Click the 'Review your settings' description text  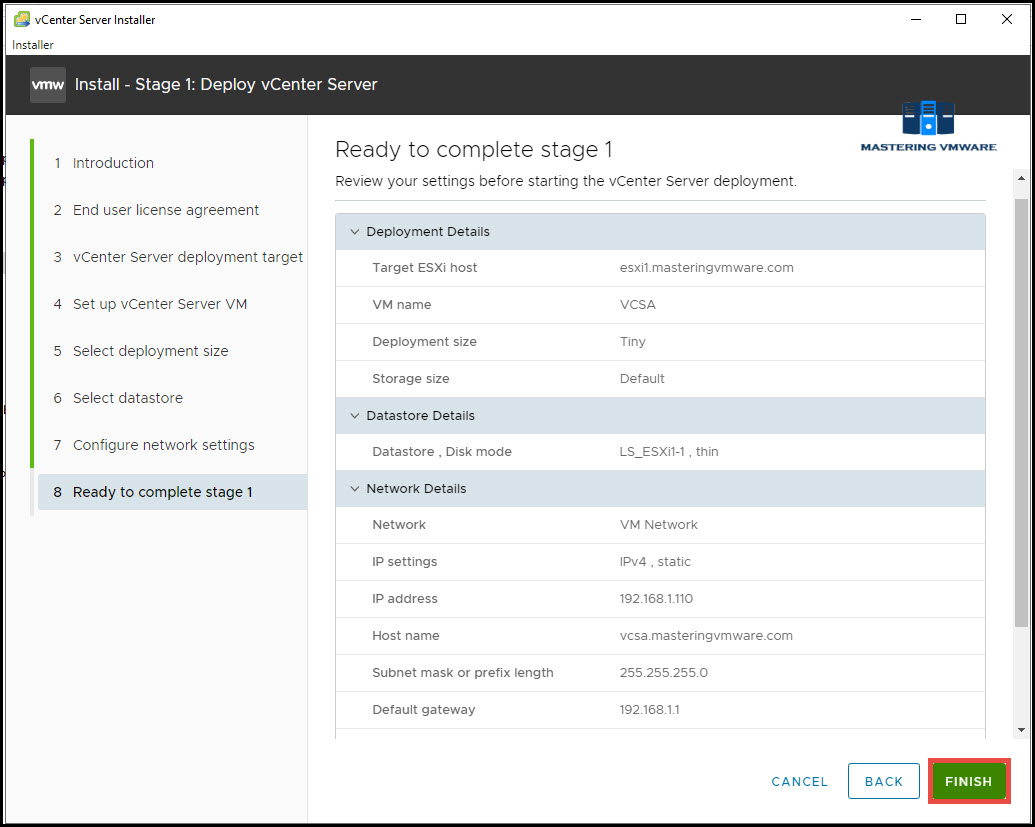click(566, 182)
